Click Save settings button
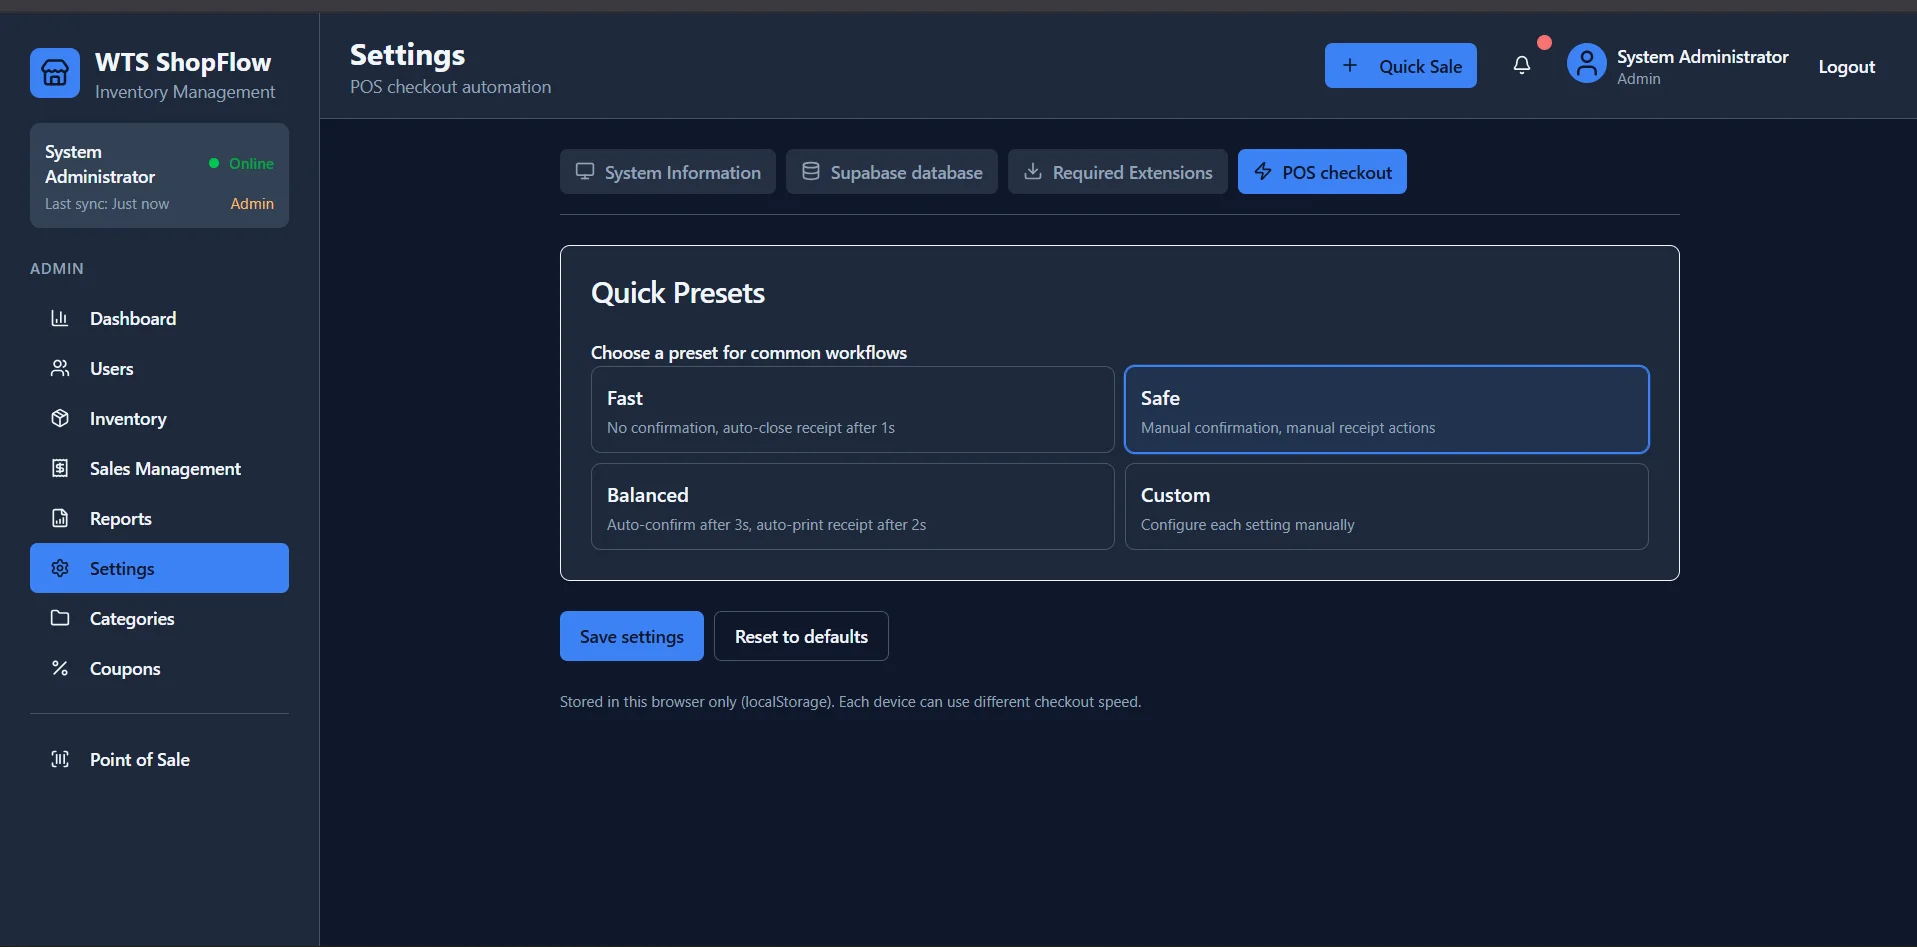1917x947 pixels. coord(632,636)
